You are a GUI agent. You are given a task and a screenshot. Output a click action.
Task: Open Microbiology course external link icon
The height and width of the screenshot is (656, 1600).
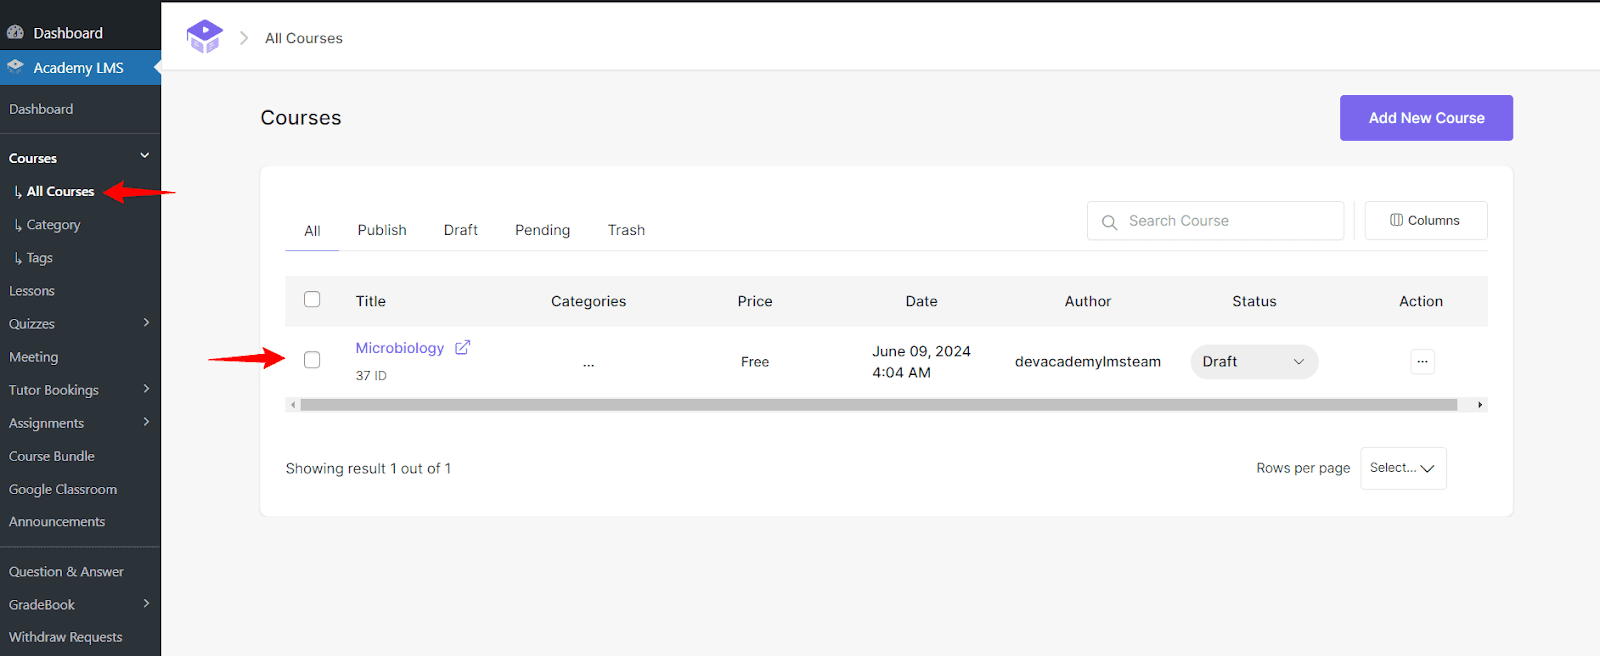[462, 347]
